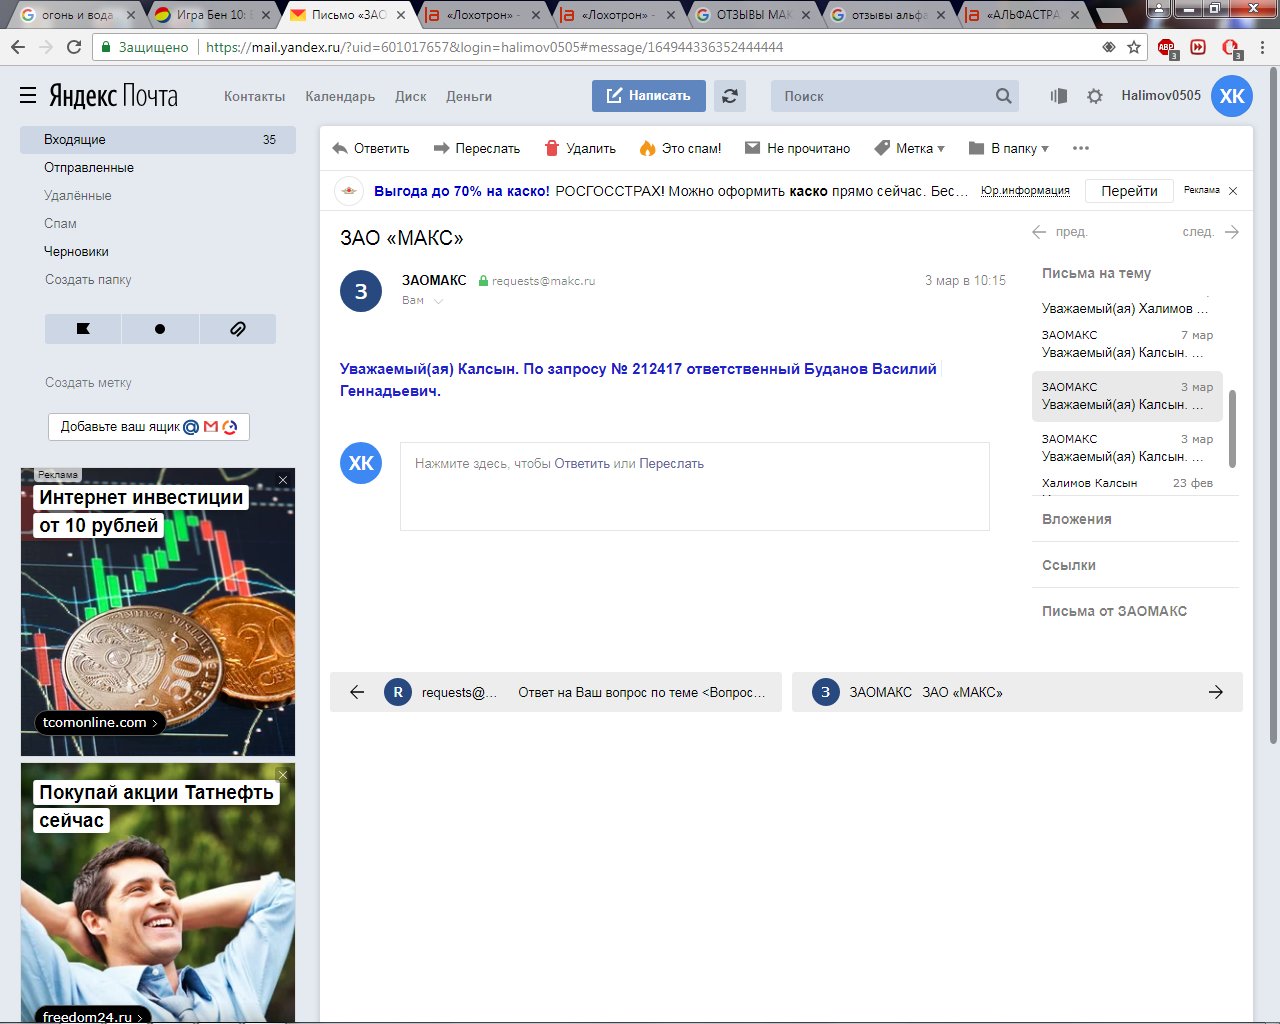Open the three-dot more actions menu

[1081, 148]
